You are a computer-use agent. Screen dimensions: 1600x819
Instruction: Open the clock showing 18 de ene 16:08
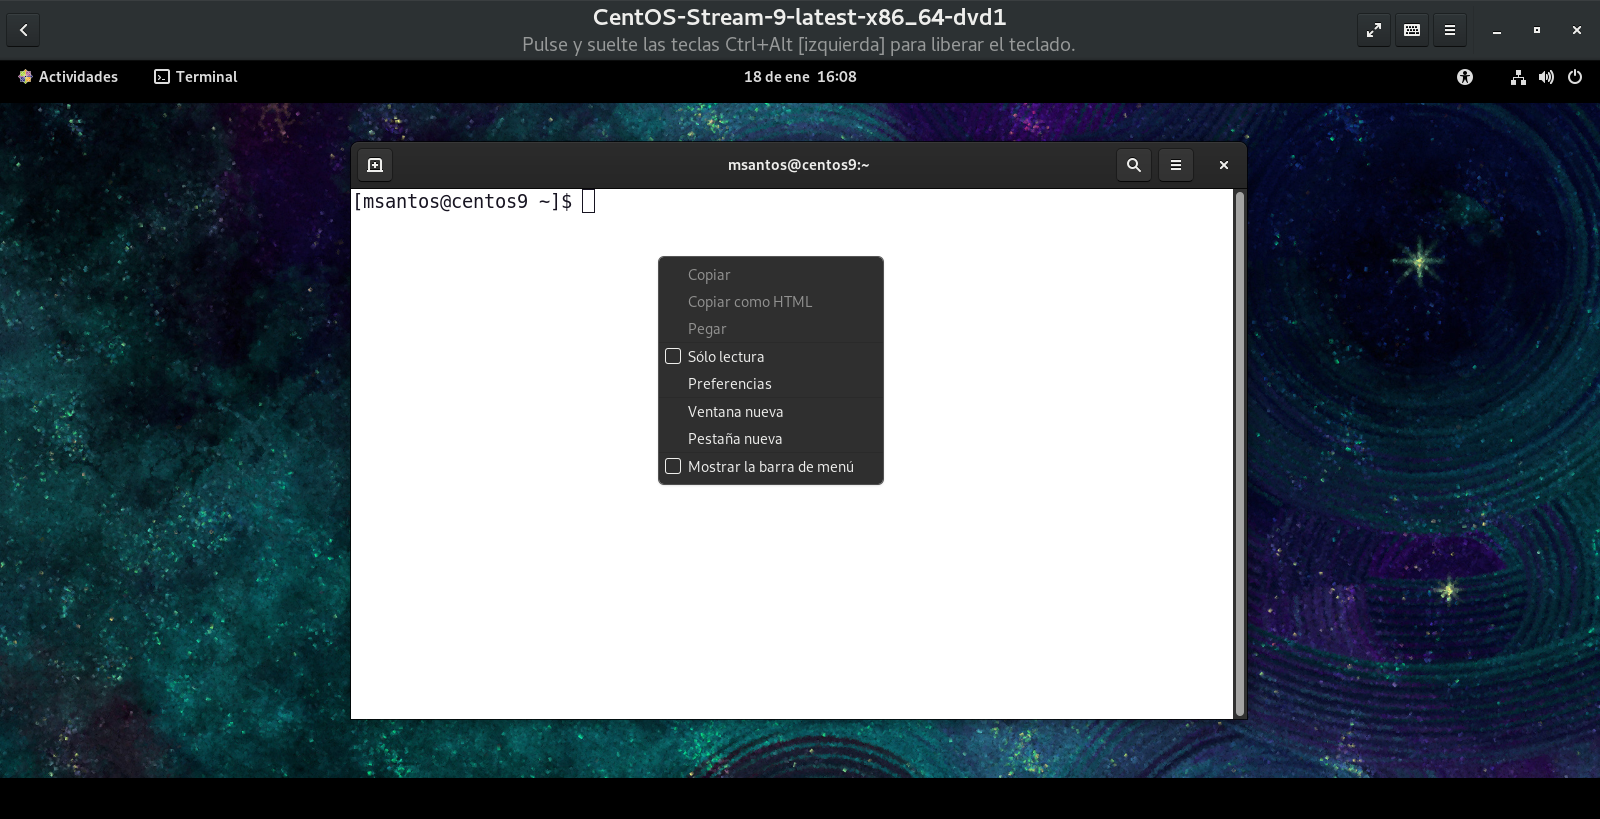click(x=800, y=77)
